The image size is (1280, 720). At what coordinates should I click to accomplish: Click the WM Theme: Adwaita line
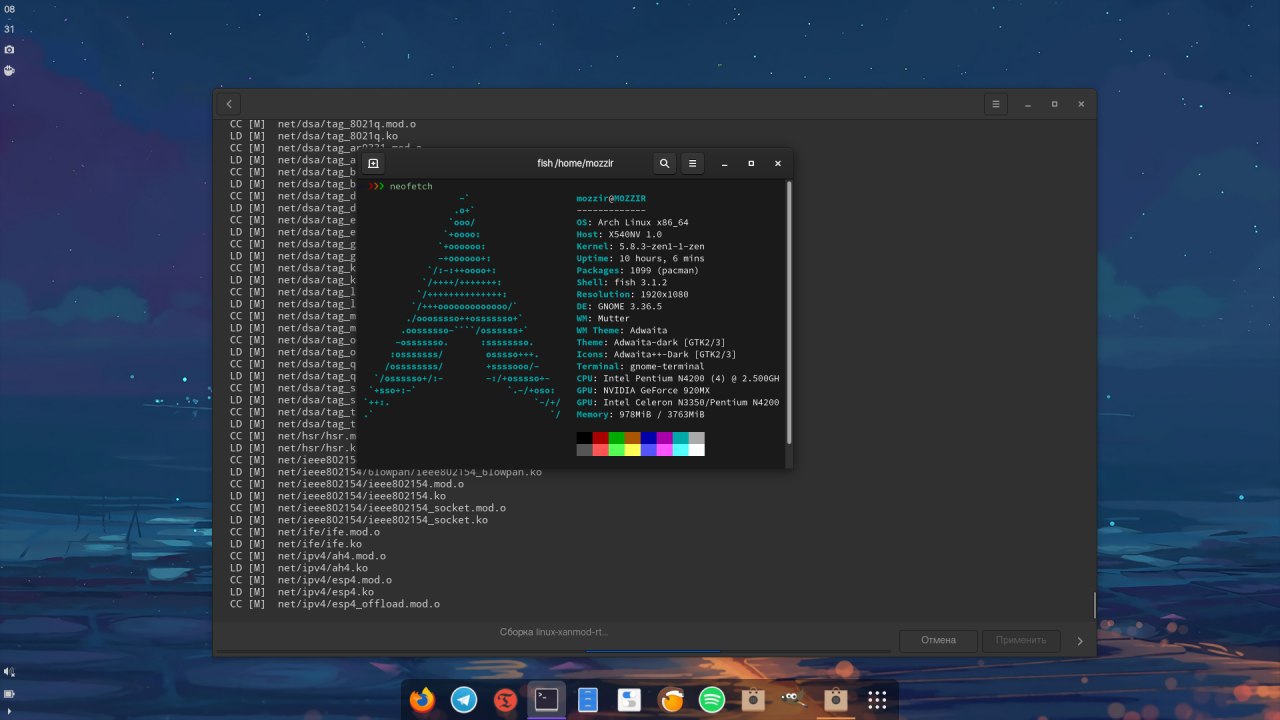622,331
